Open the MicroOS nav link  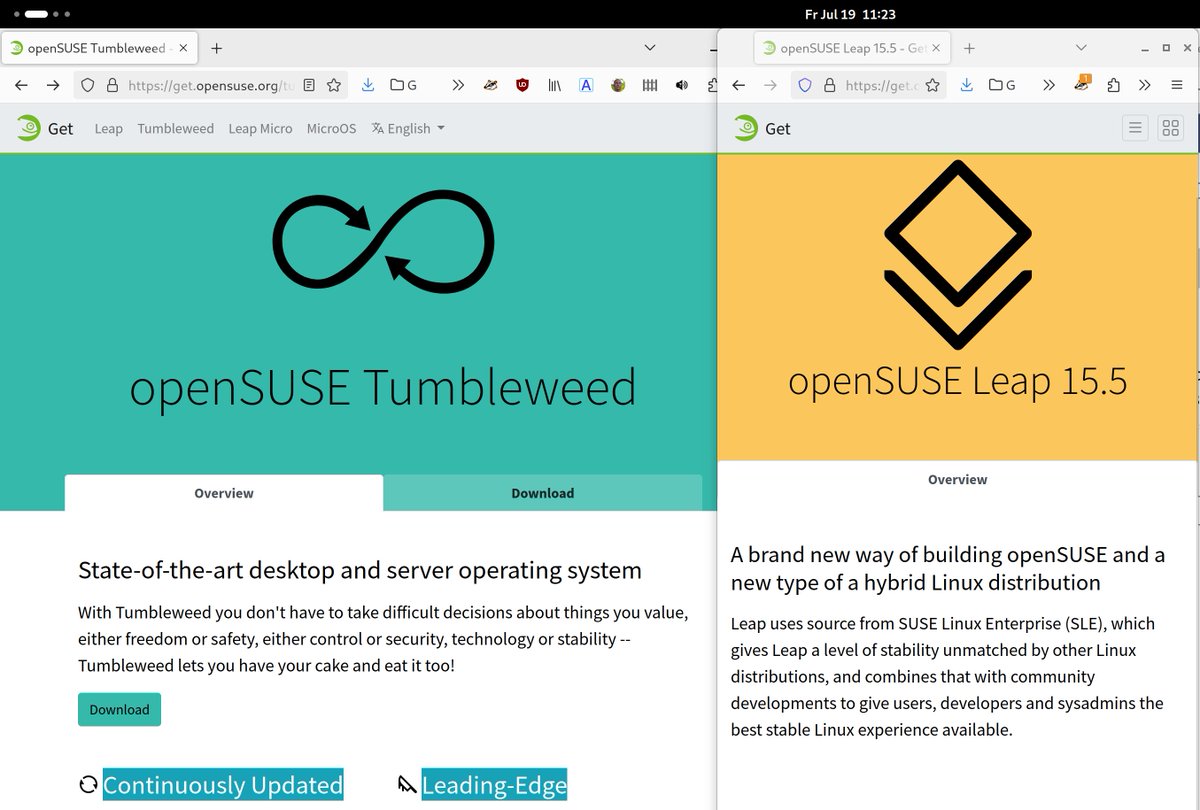pos(331,128)
